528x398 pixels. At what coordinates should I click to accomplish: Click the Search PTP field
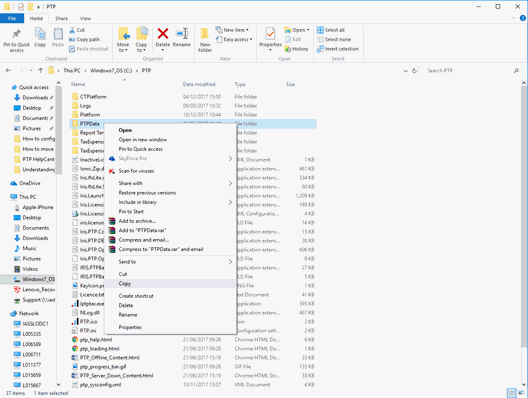coord(471,71)
